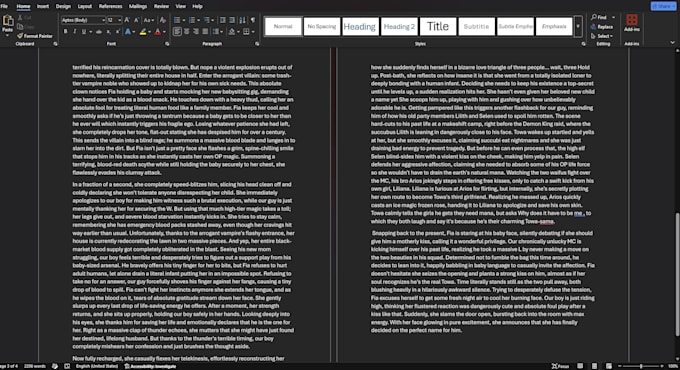The image size is (680, 370).
Task: Apply the No Spacing style
Action: click(x=322, y=26)
